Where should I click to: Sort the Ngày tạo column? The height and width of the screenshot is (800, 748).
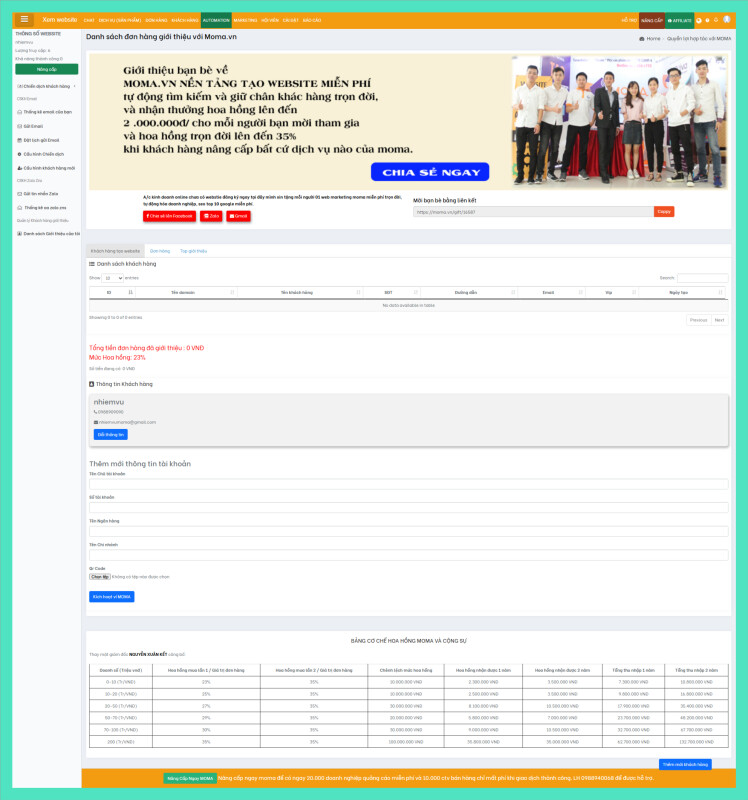point(683,292)
